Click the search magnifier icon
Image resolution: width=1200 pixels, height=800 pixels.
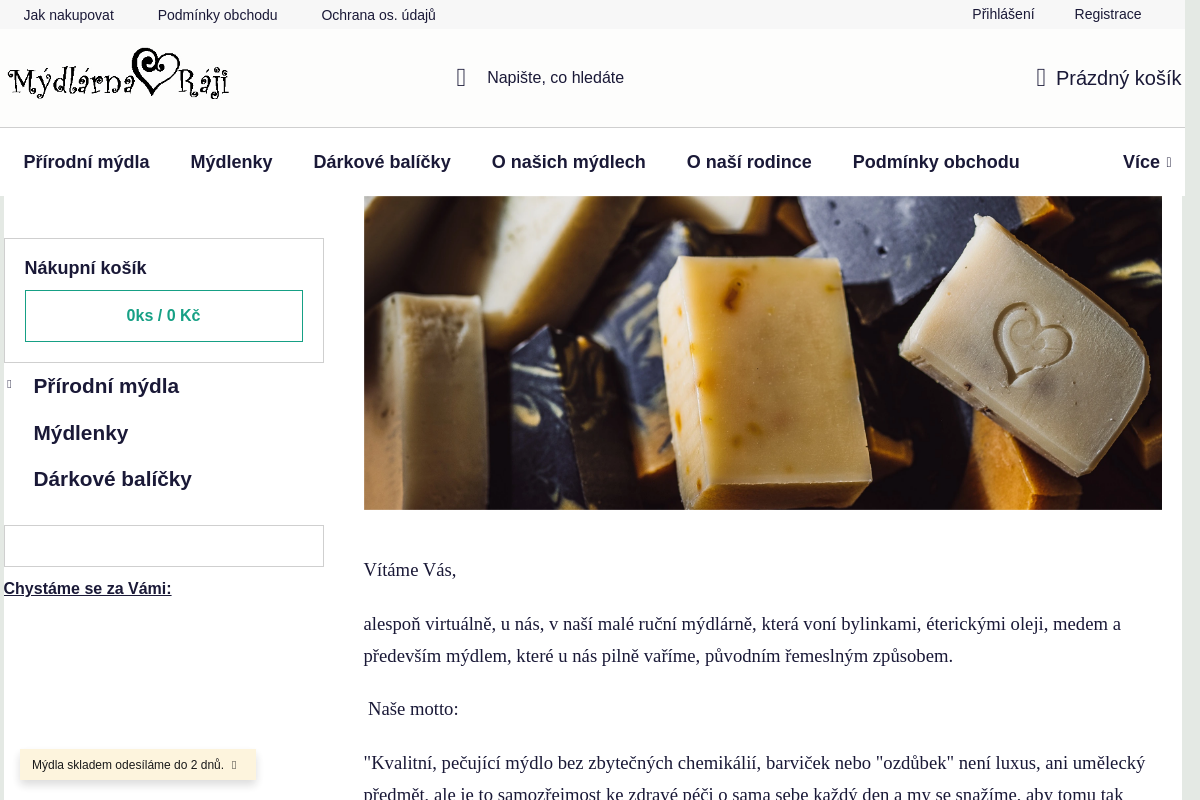click(x=461, y=78)
